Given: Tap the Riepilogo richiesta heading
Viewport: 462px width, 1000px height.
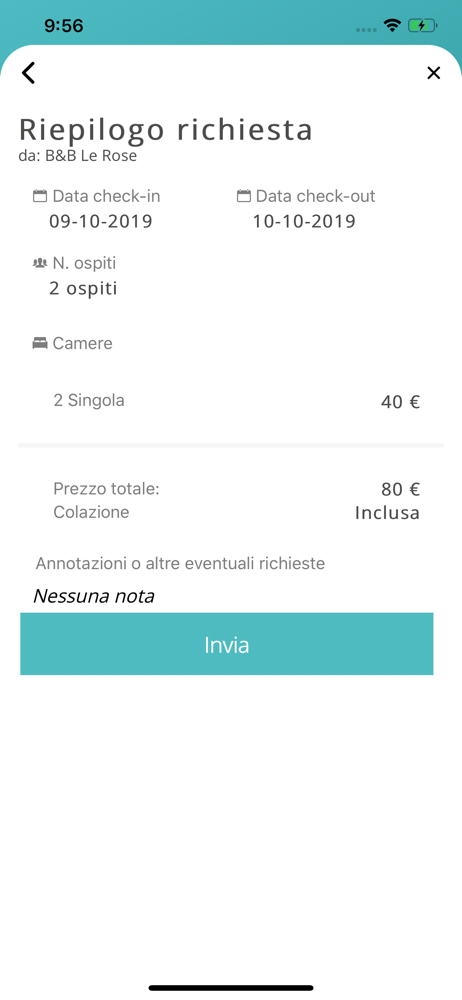Looking at the screenshot, I should coord(166,129).
